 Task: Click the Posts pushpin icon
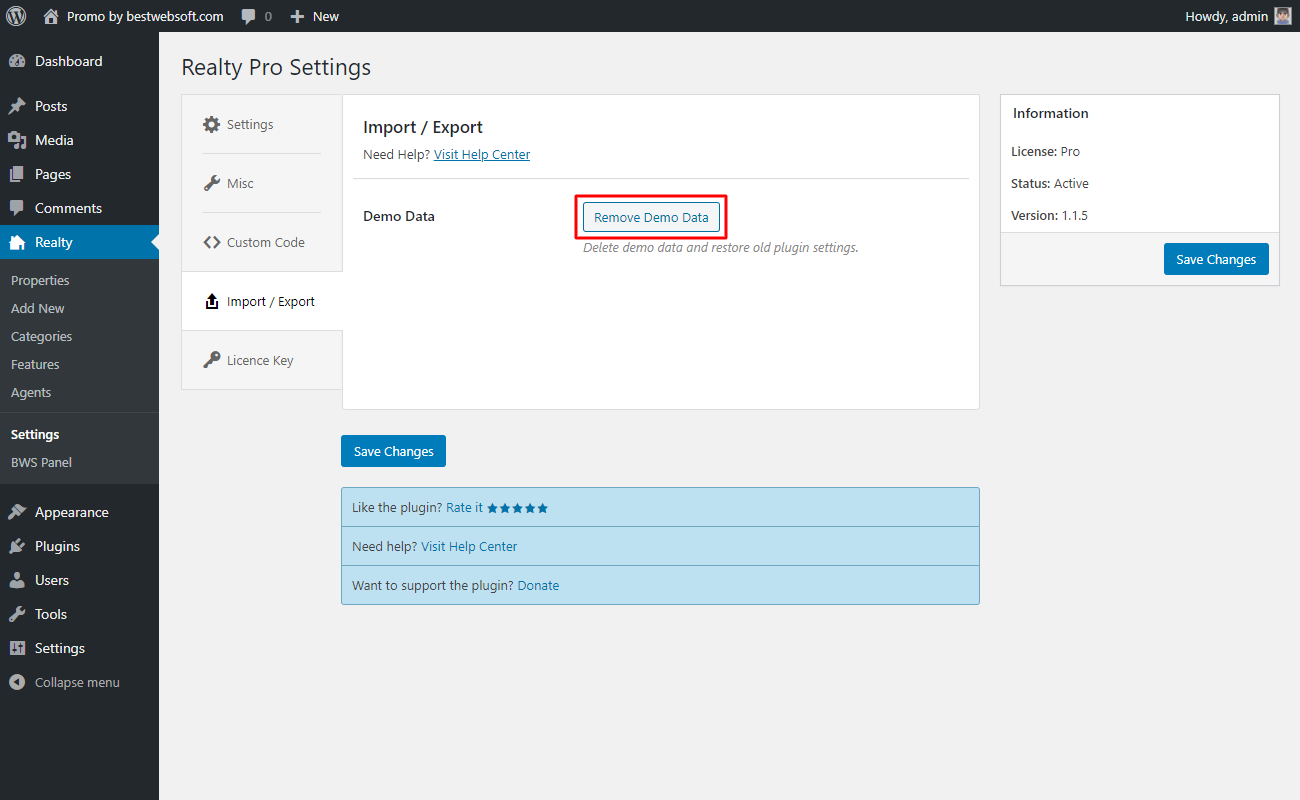click(17, 106)
